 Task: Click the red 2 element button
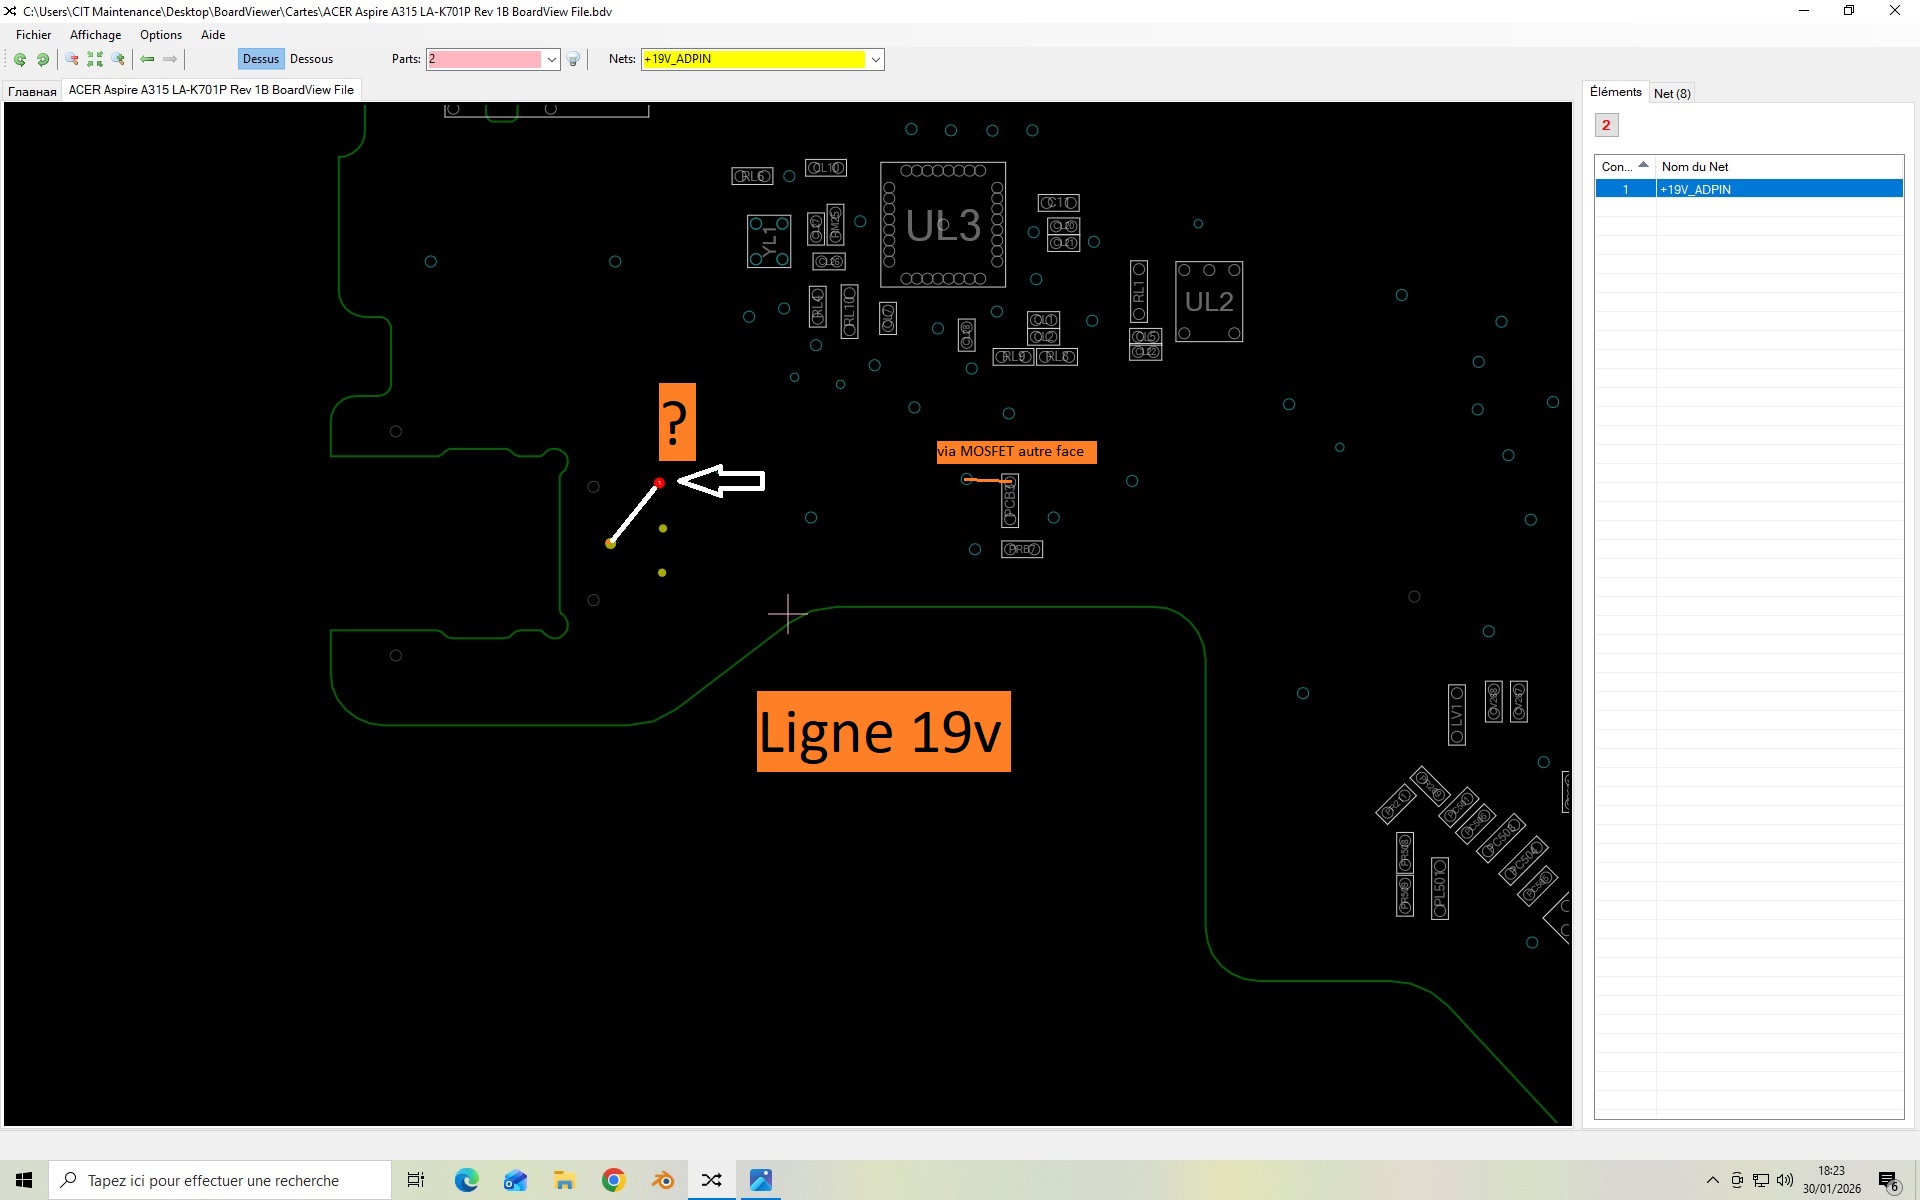[1606, 125]
